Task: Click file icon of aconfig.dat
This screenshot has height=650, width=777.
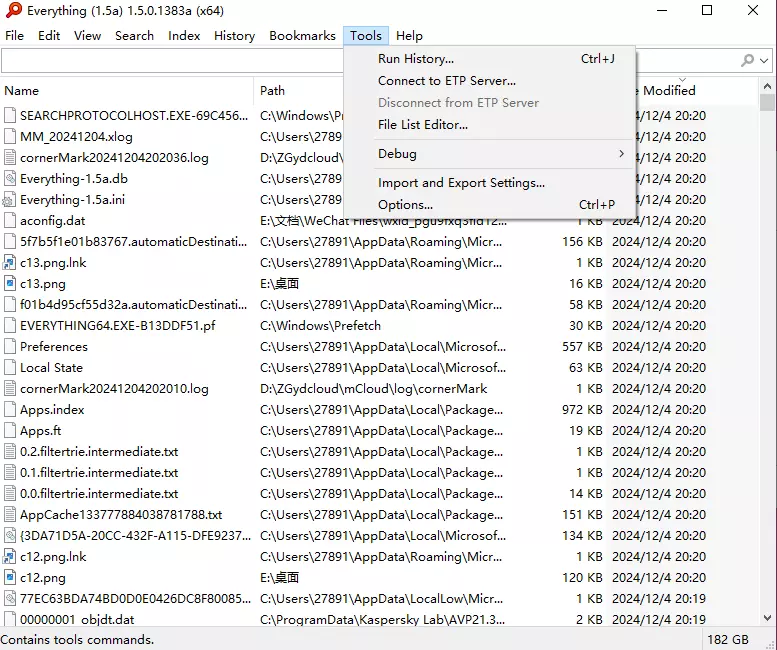Action: point(9,220)
